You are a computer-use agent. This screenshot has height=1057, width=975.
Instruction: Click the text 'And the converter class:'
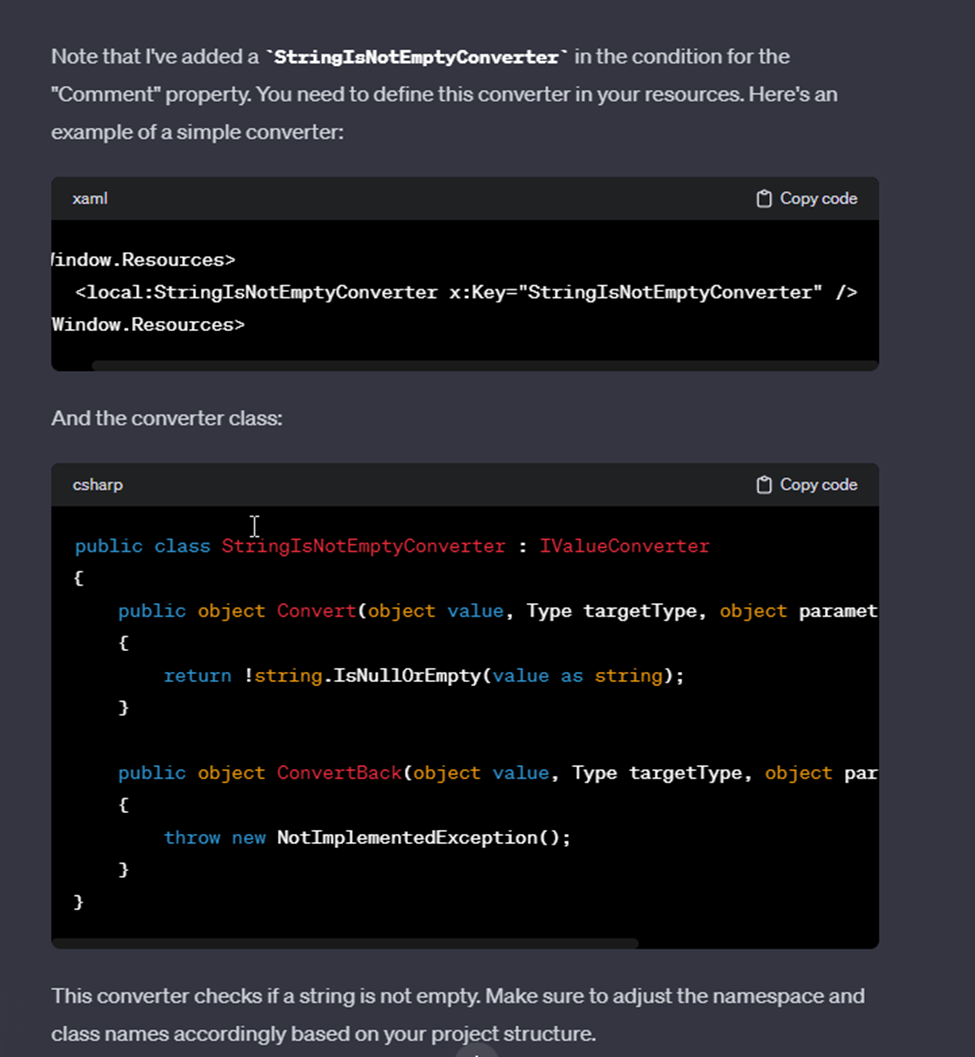pyautogui.click(x=167, y=418)
